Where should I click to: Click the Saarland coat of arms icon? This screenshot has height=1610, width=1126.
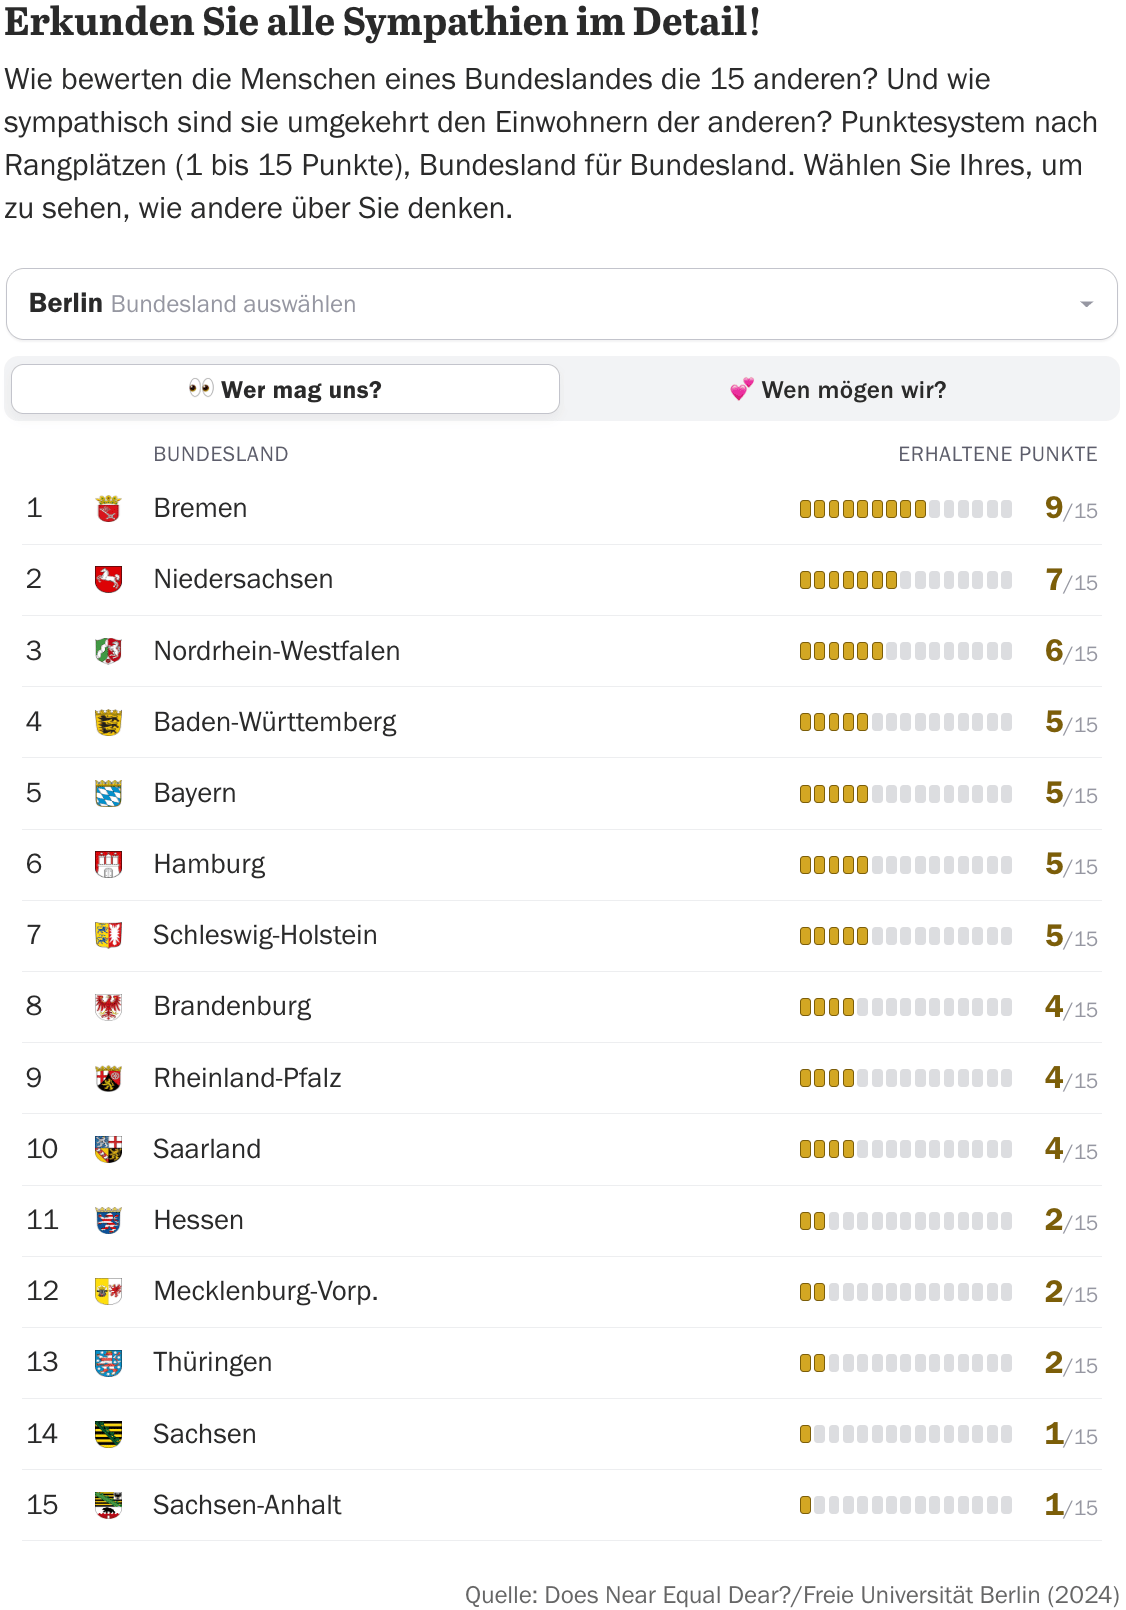(108, 1149)
